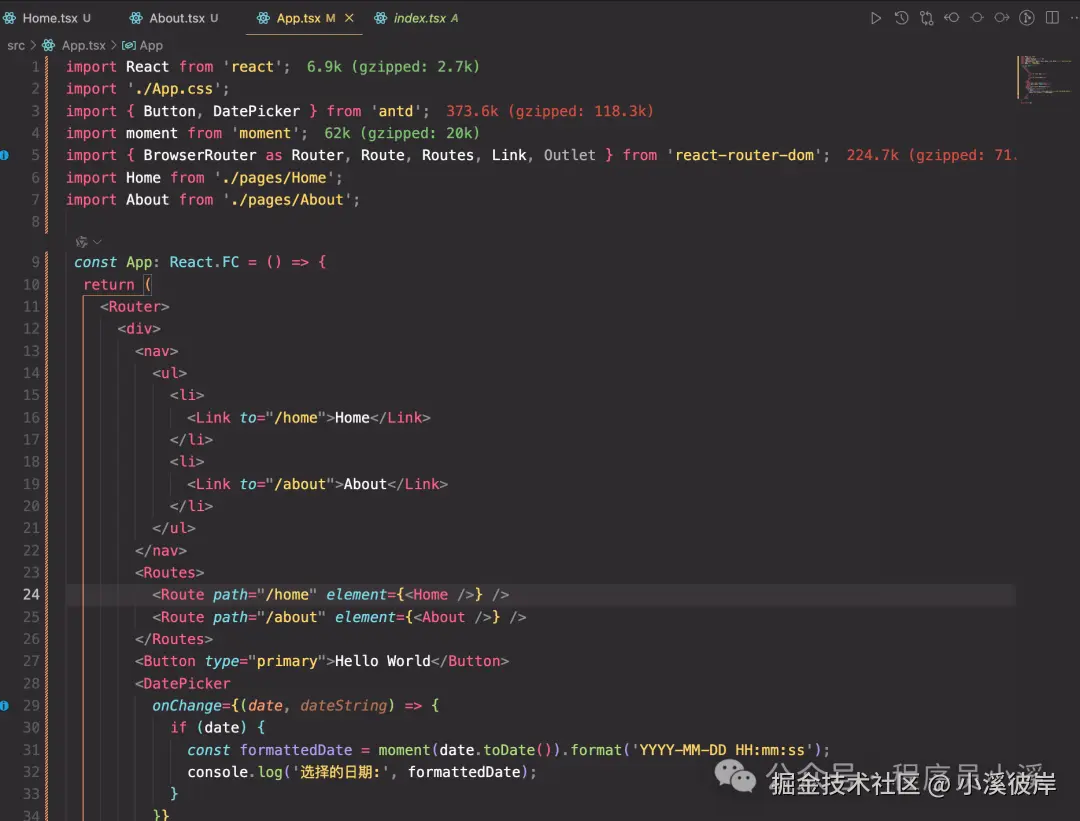Open the More Actions ellipsis menu
This screenshot has width=1080, height=821.
[1073, 18]
